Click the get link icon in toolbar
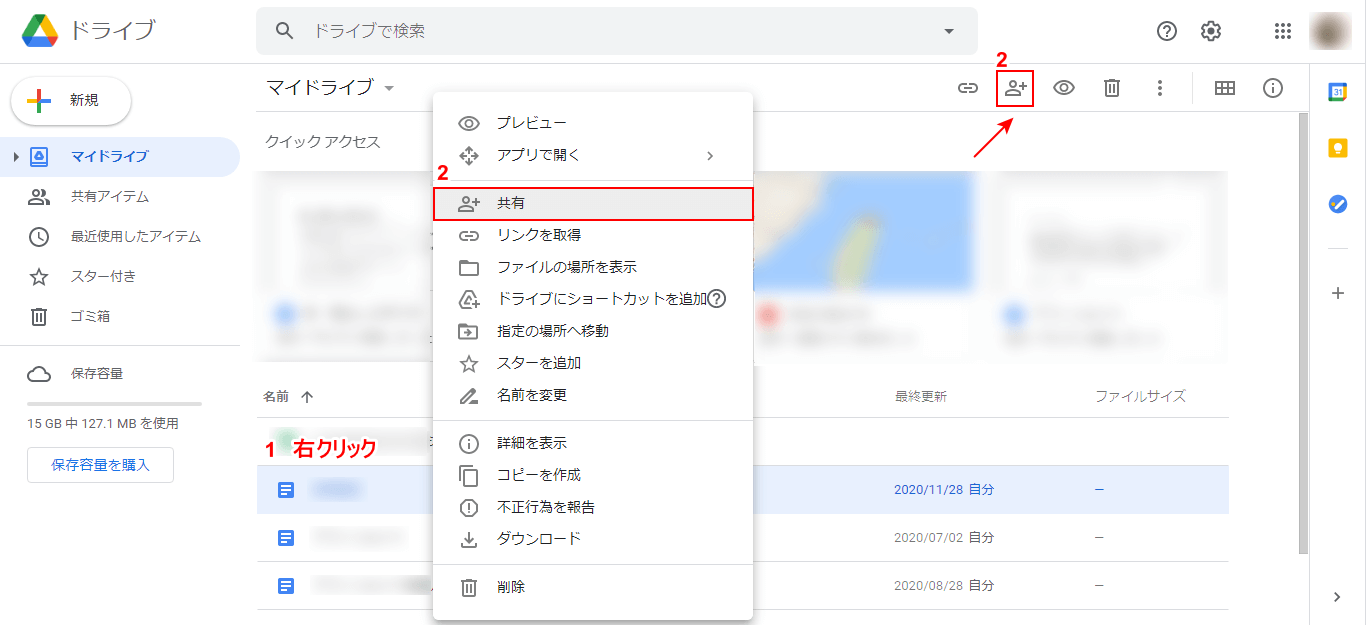The image size is (1366, 625). coord(967,88)
